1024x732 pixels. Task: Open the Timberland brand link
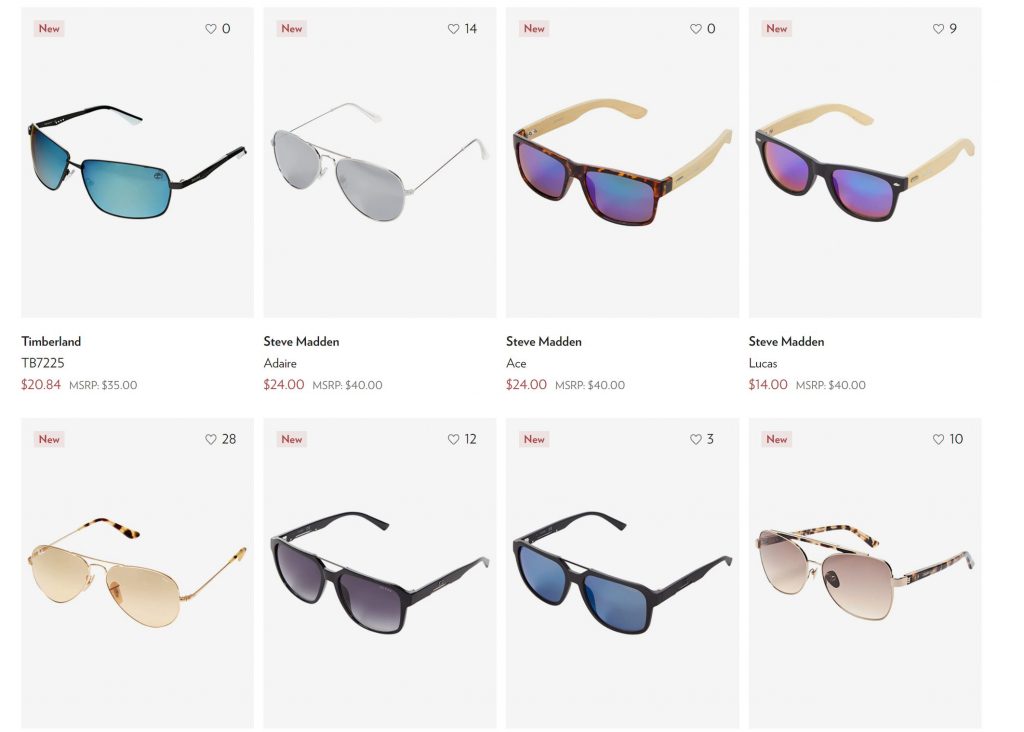(x=51, y=342)
